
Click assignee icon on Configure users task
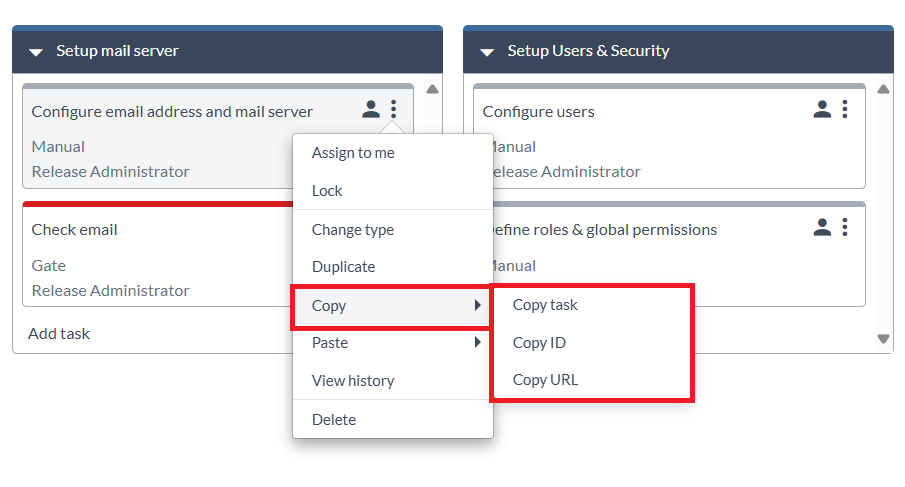[x=822, y=109]
